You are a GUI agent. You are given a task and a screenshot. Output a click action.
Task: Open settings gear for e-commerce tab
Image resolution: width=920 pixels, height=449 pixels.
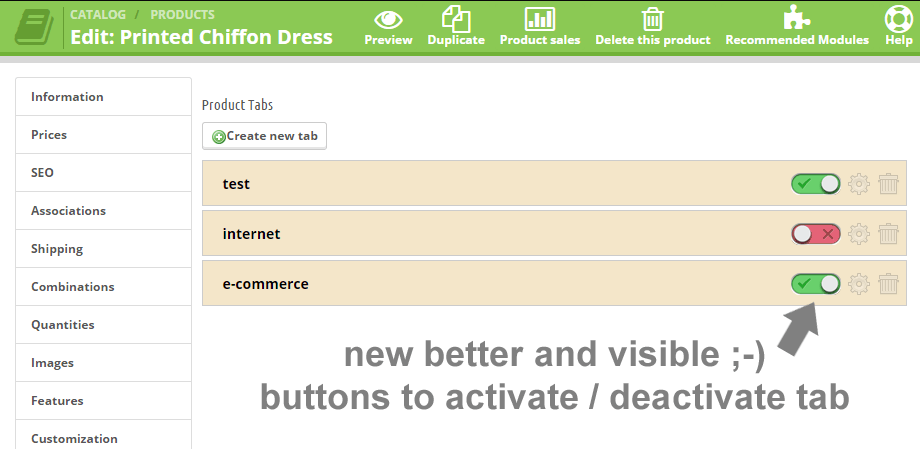[x=859, y=283]
